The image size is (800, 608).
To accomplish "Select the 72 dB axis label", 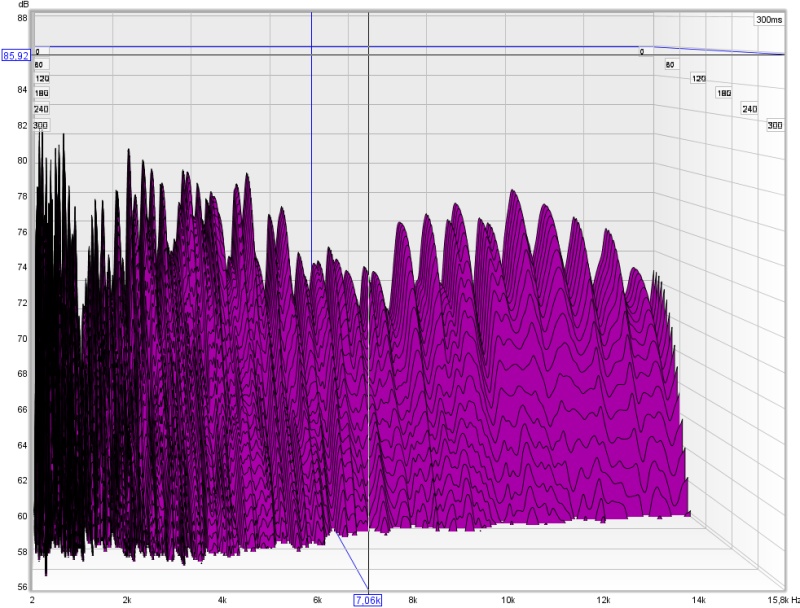I will coord(22,303).
